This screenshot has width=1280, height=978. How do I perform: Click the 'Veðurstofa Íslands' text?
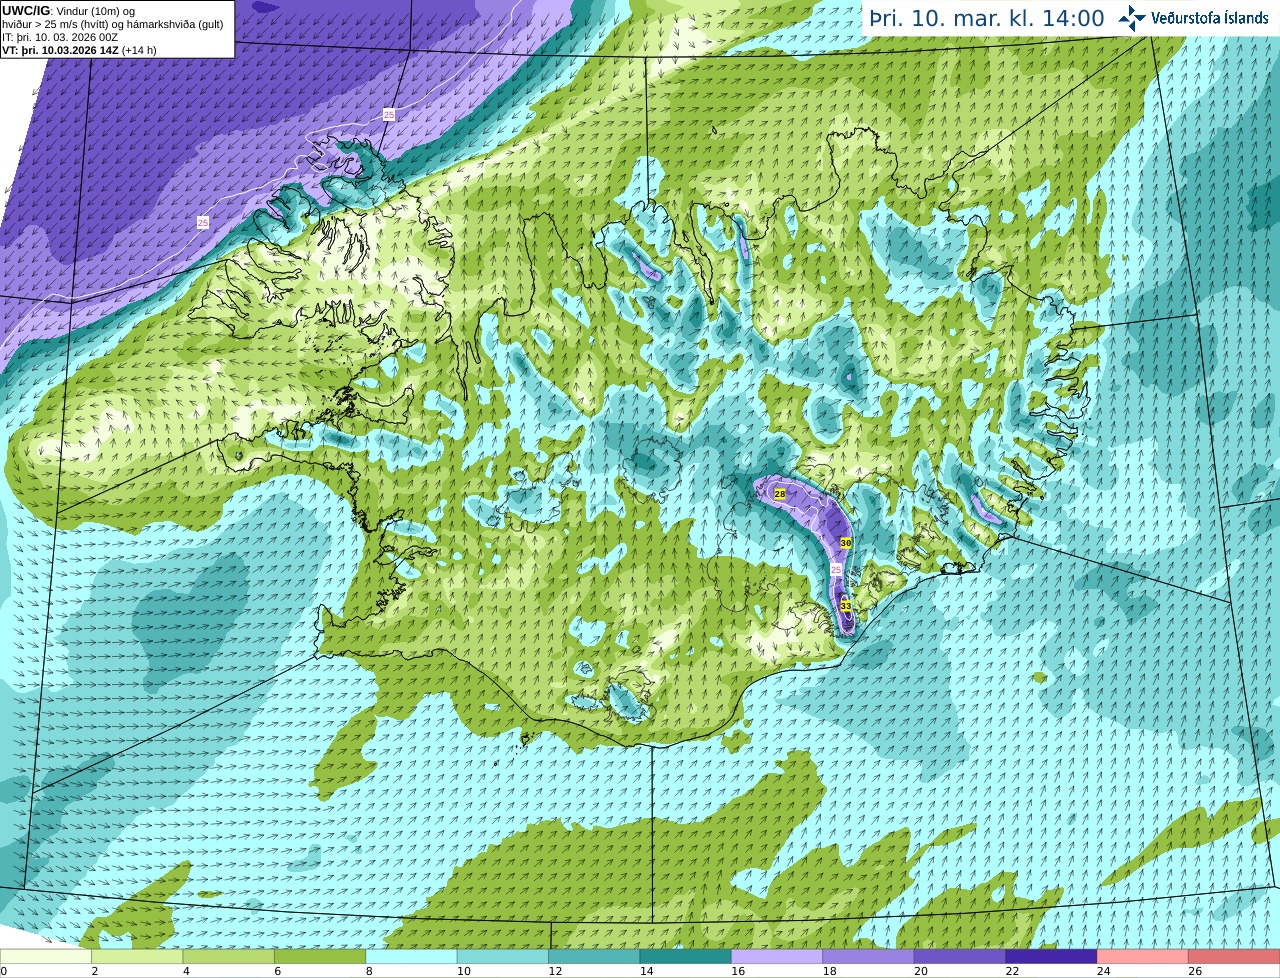pos(1210,18)
